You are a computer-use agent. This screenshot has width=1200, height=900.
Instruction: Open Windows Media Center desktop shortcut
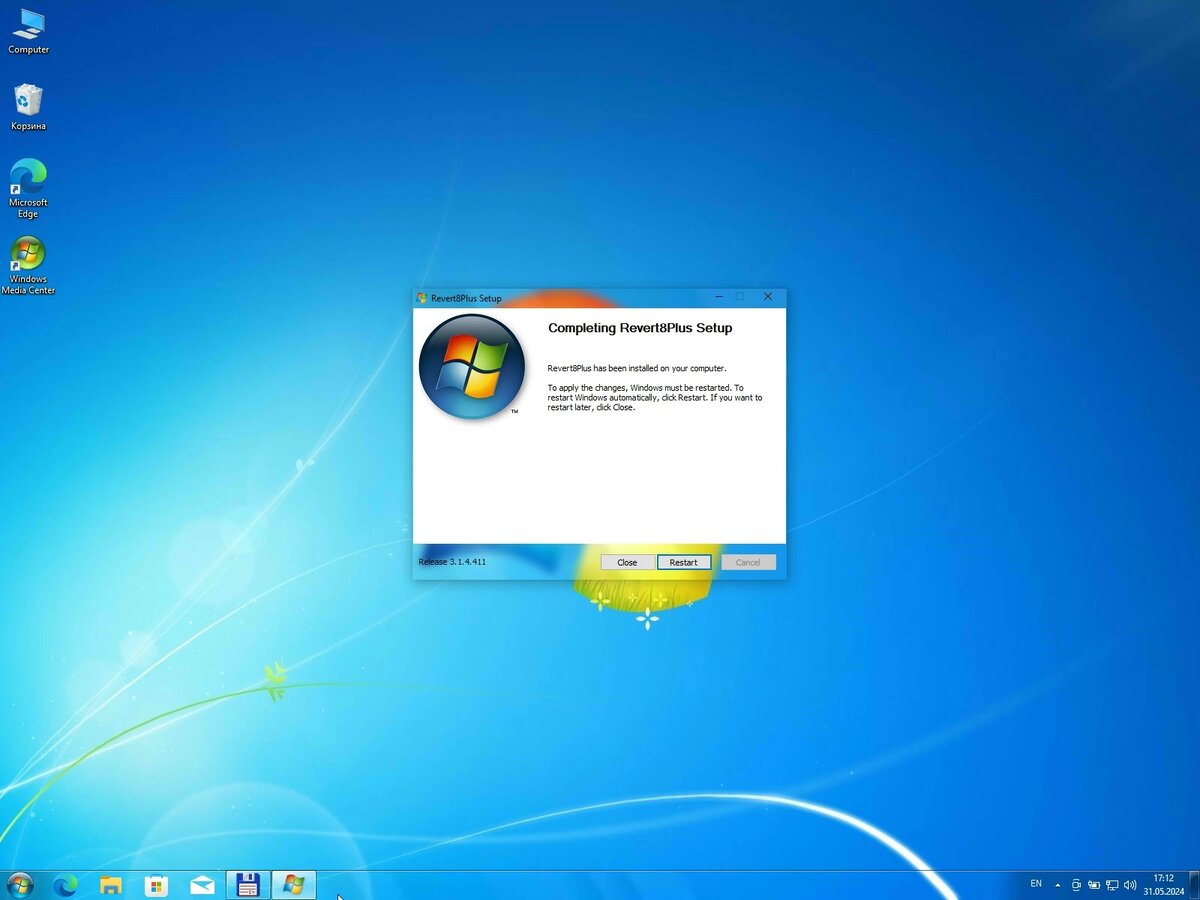(x=28, y=266)
